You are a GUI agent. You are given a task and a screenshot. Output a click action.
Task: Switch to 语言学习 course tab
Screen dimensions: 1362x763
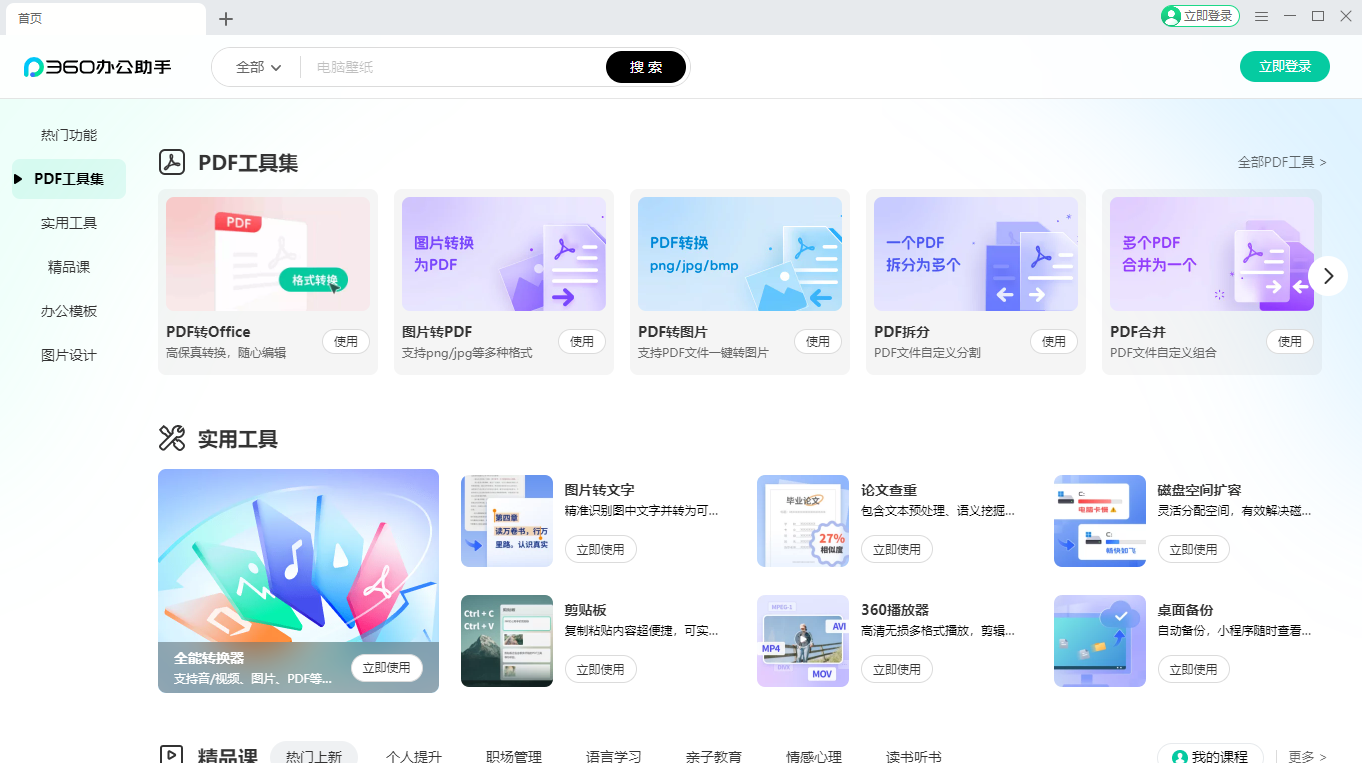[x=614, y=756]
